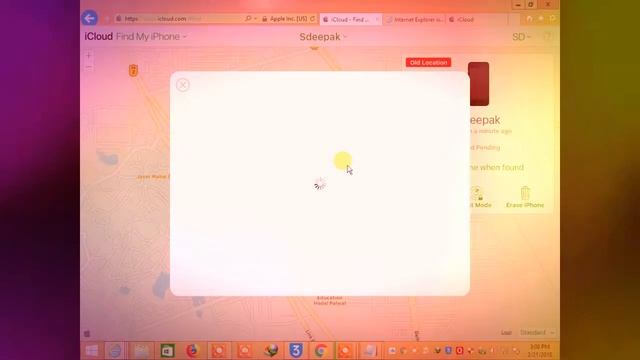Zoom out on the map
Screen dimensions: 640x360
click(89, 67)
